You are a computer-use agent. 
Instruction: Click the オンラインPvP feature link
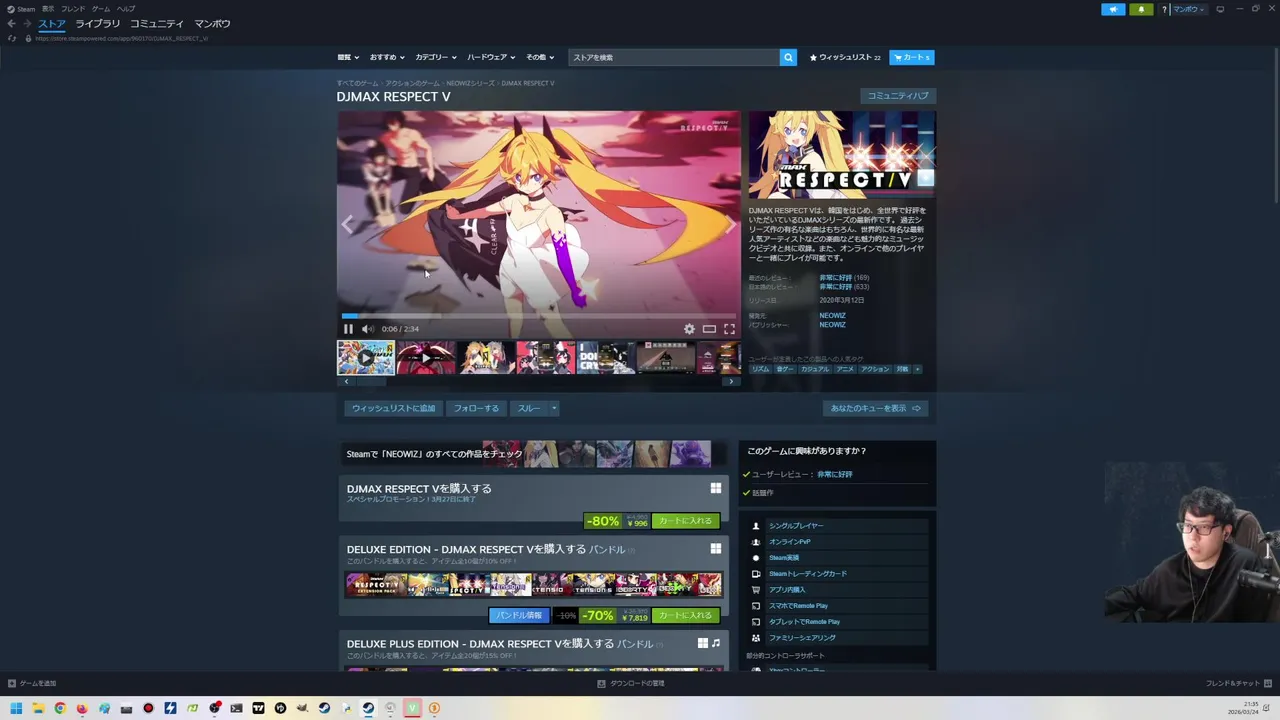(789, 542)
